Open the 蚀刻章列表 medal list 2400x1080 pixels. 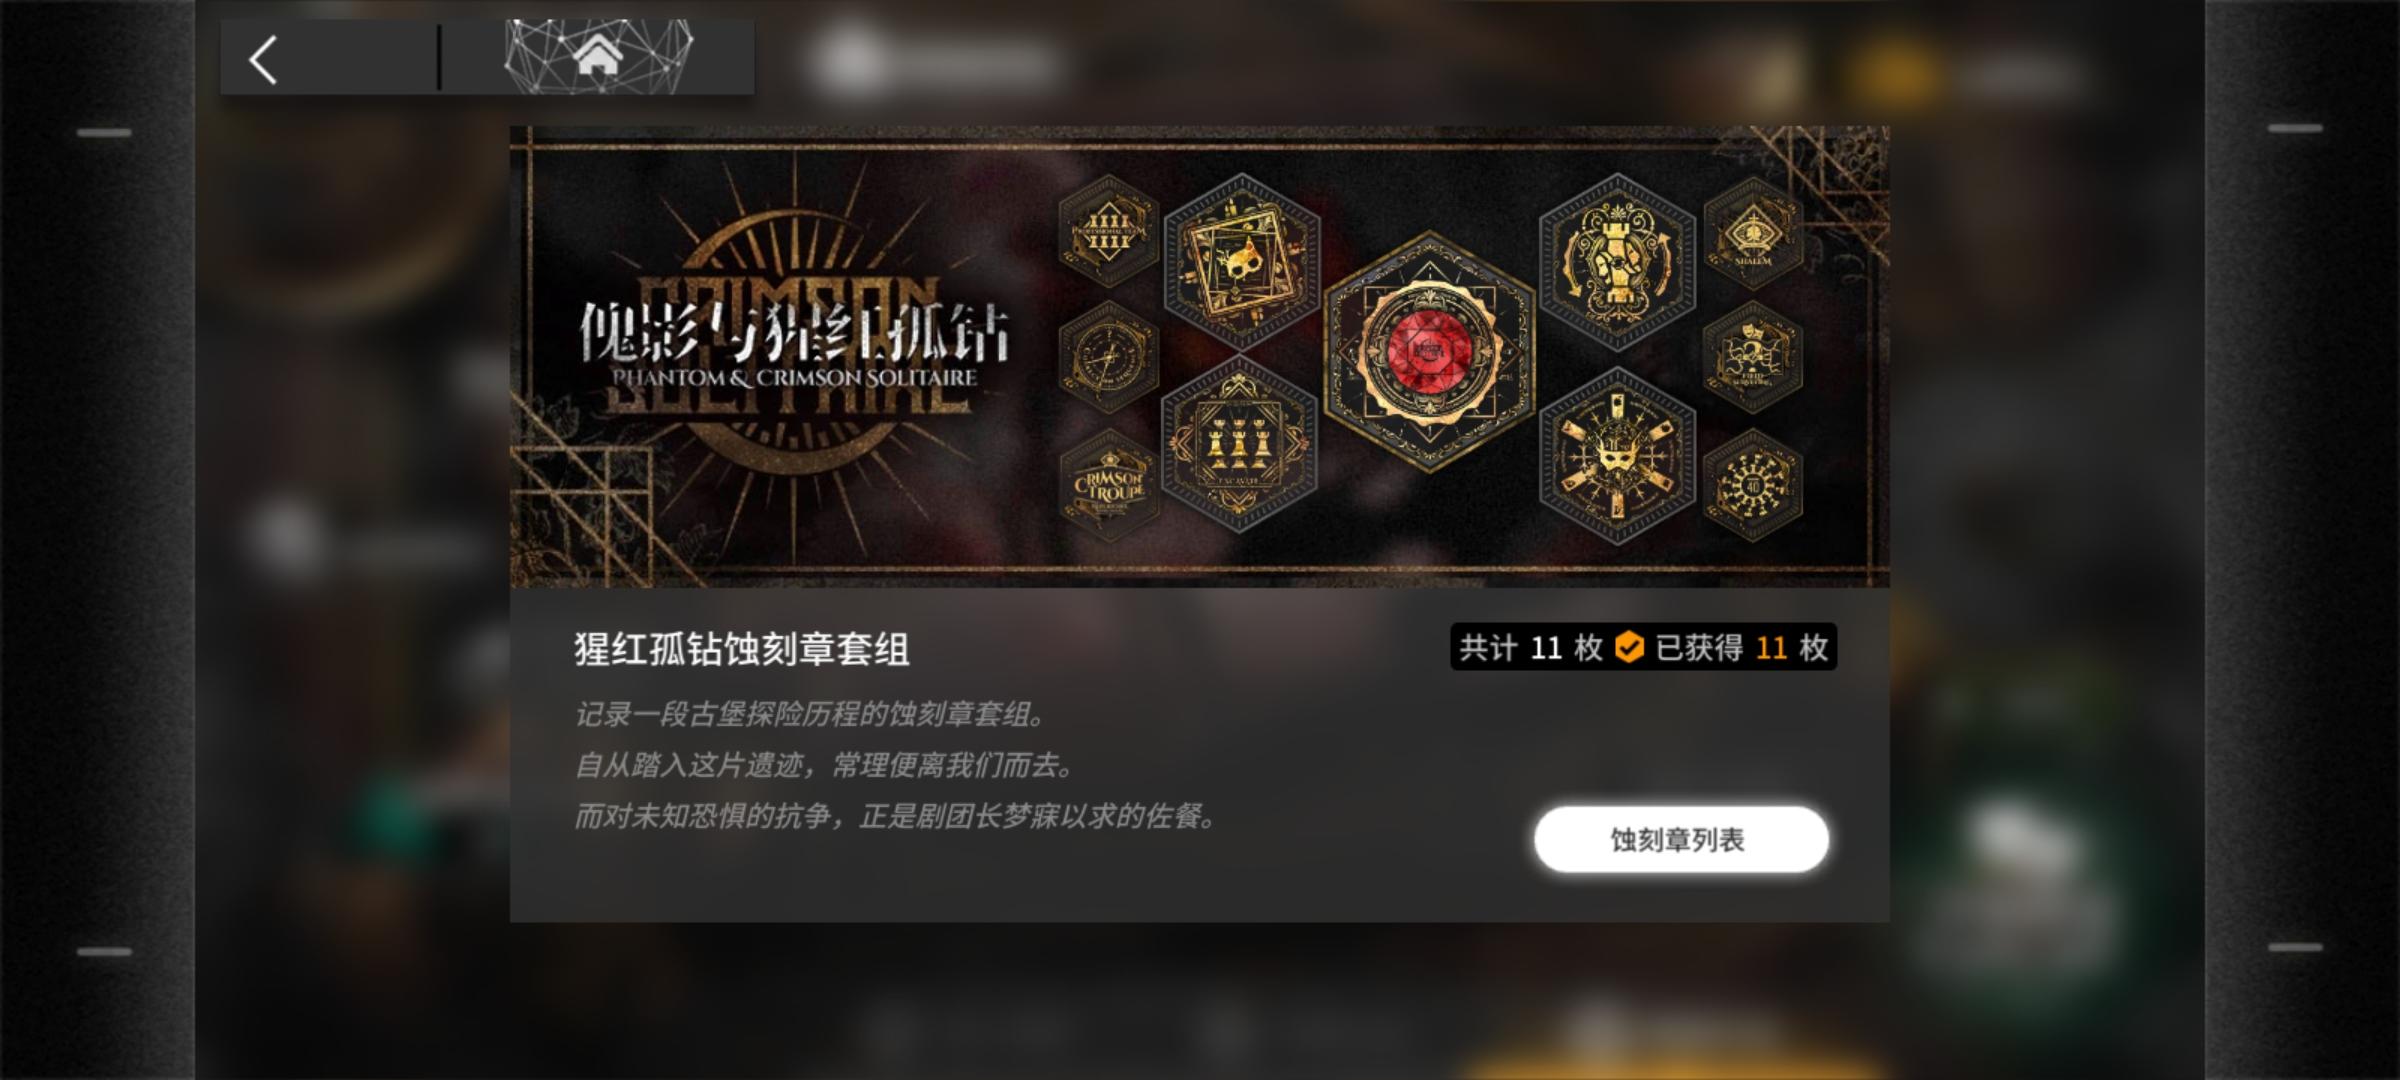1681,840
